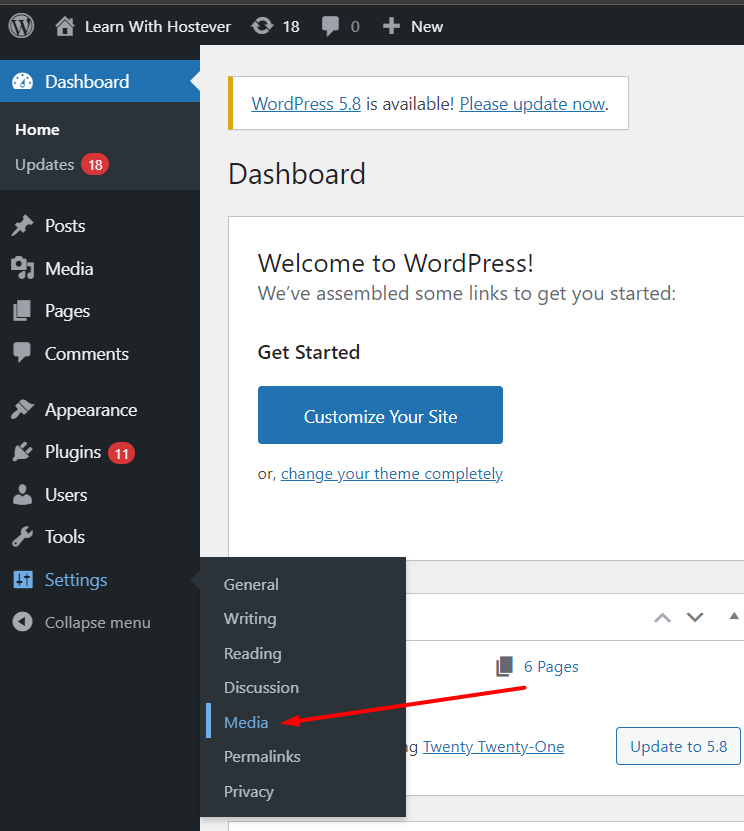Screen dimensions: 744x831
Task: Click the WordPress logo icon
Action: pyautogui.click(x=21, y=25)
